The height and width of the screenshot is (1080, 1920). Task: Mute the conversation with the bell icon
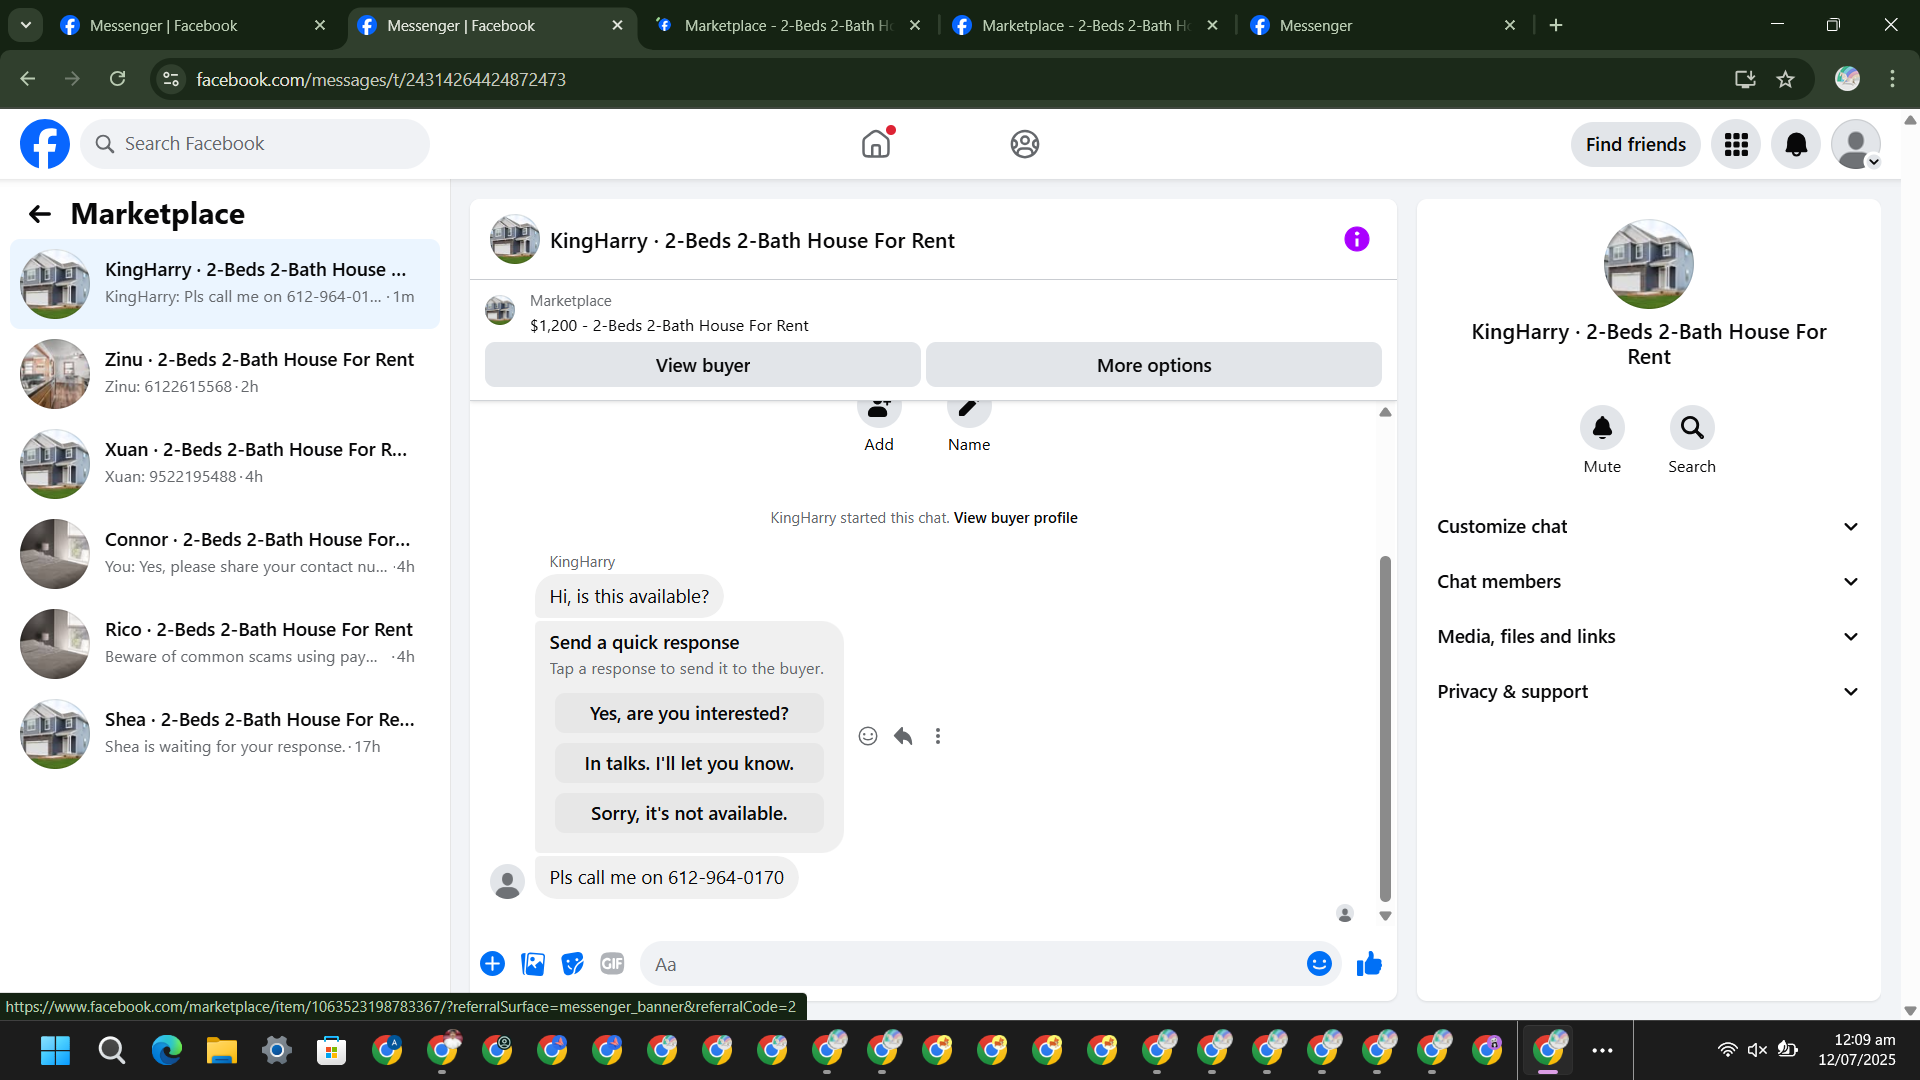click(1602, 428)
